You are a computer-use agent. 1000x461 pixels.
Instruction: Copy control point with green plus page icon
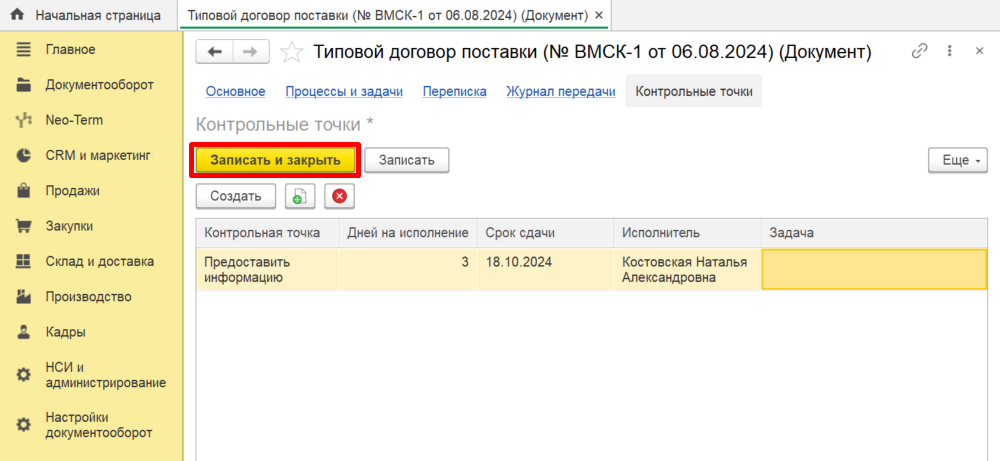point(300,196)
